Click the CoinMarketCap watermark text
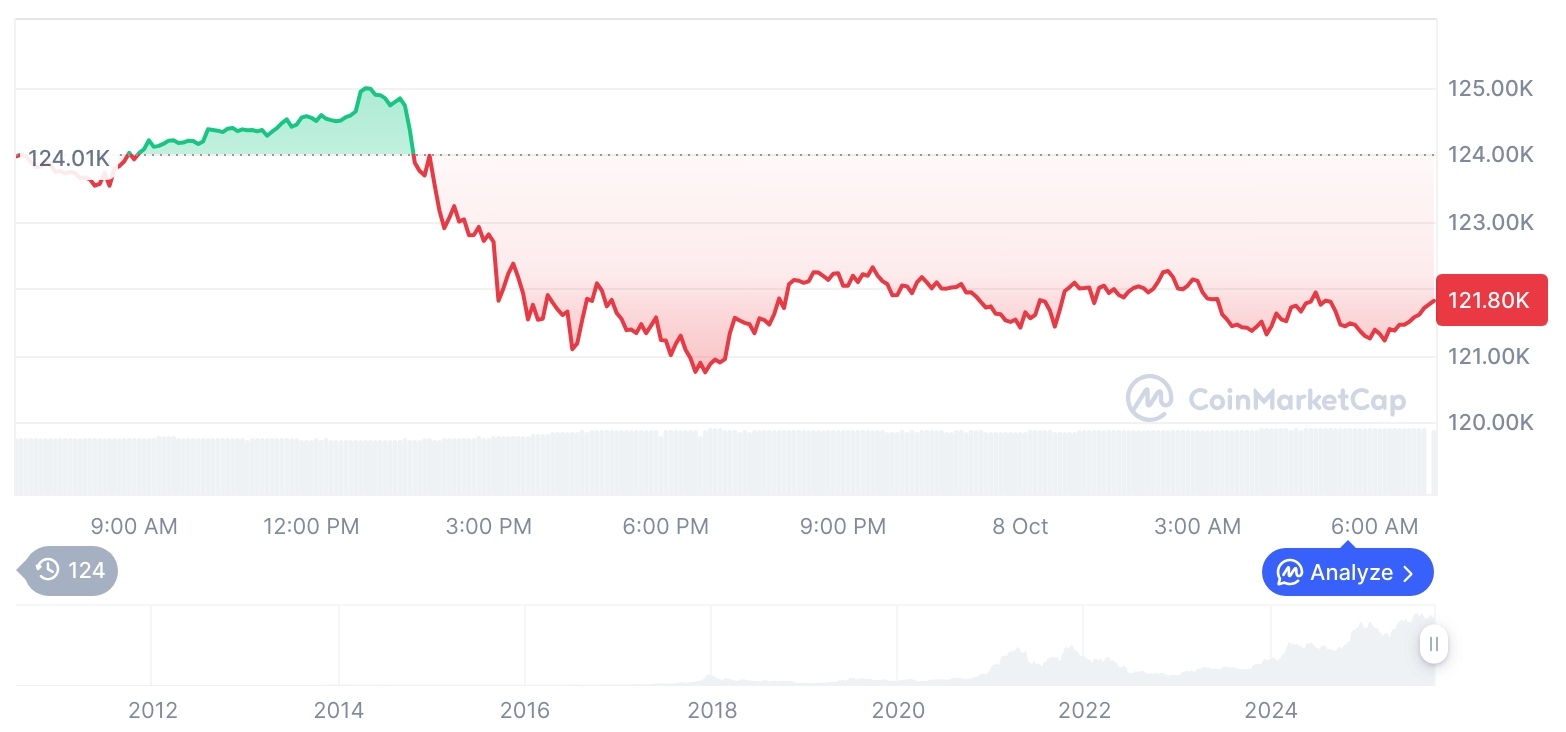Screen dimensions: 1566x732 coord(1296,400)
